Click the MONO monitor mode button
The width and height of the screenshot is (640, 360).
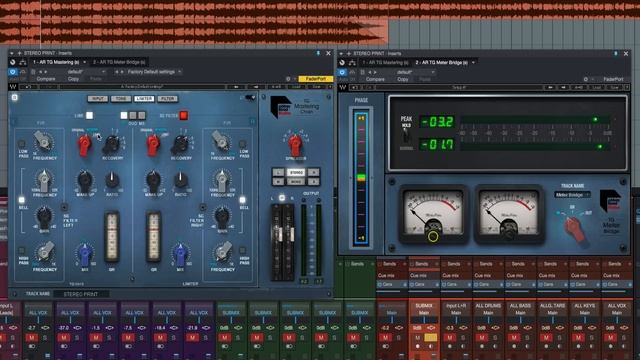click(296, 181)
